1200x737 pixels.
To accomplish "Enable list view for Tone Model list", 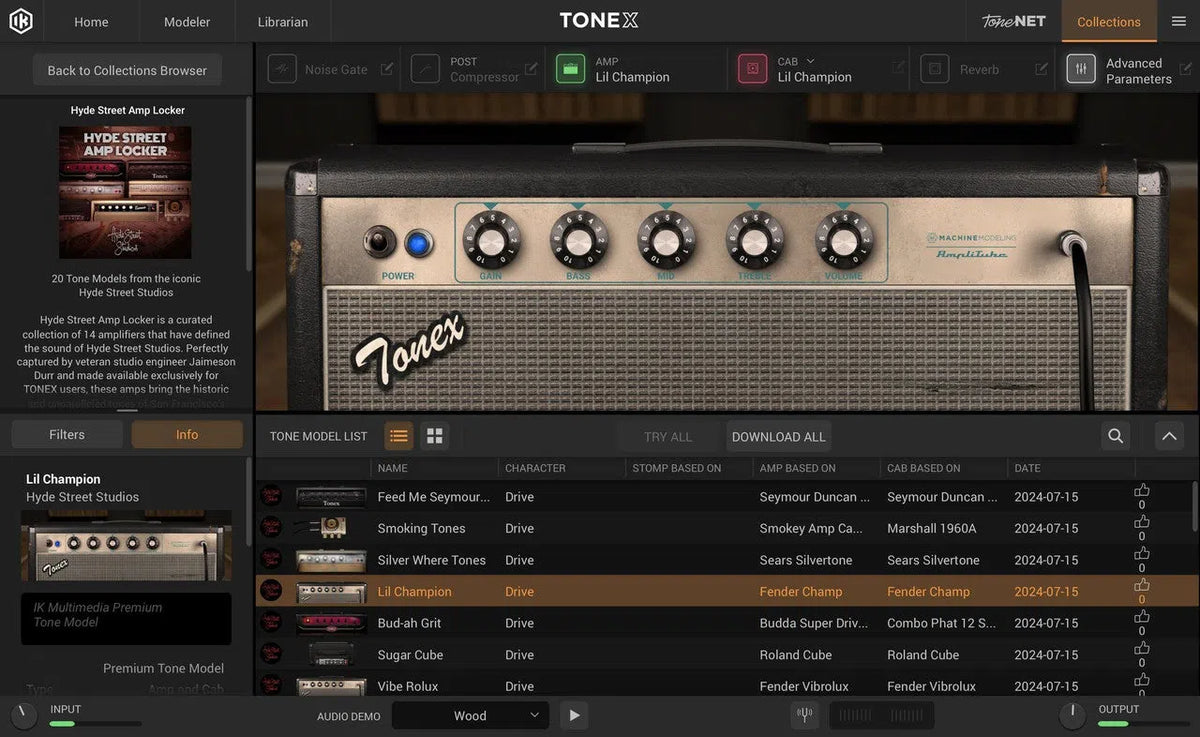I will 399,436.
